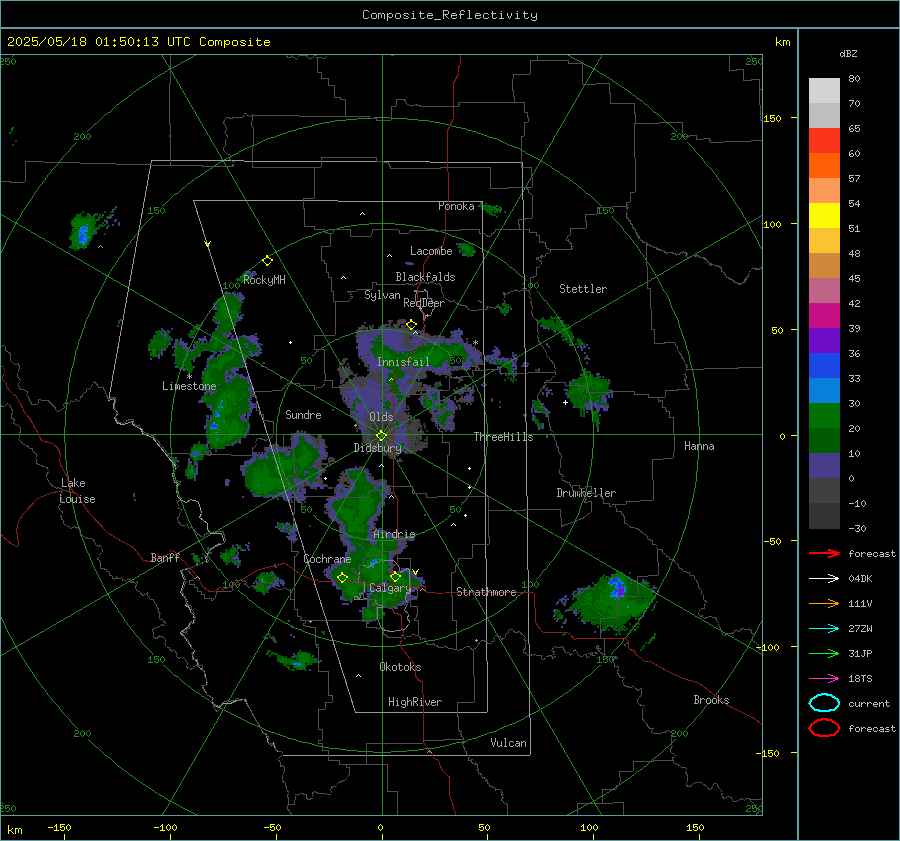
Task: Click the Strathmore label
Action: point(486,592)
